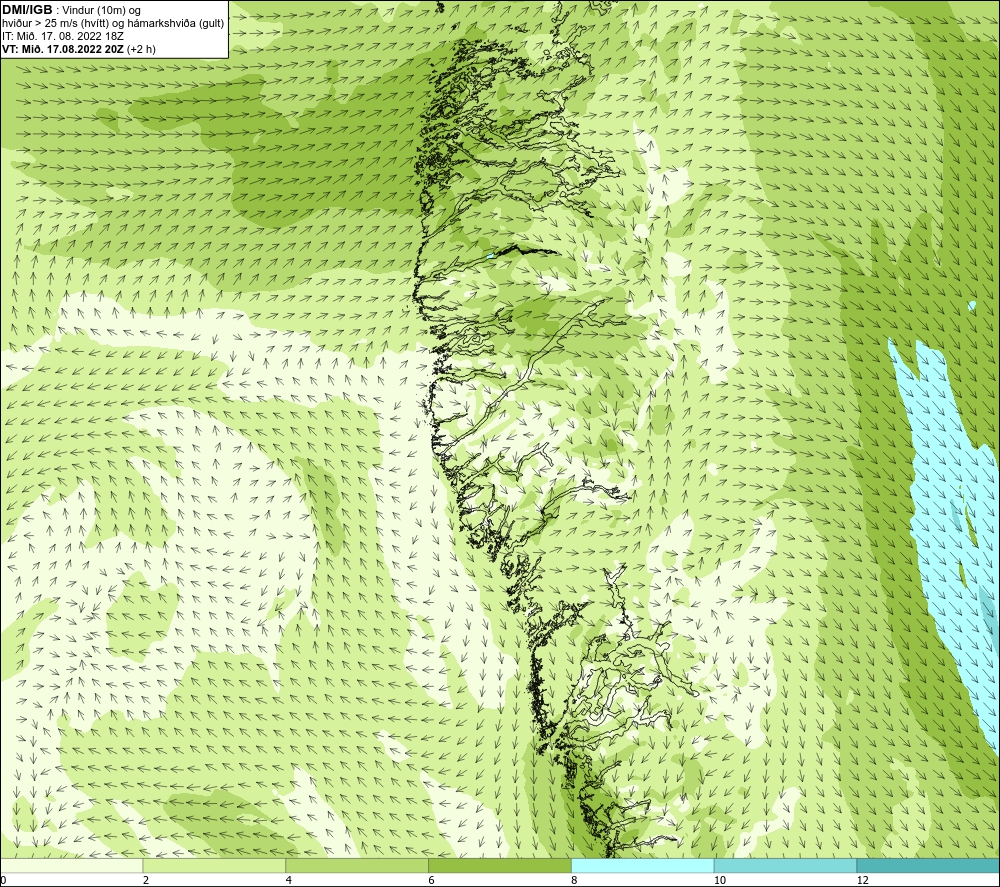The width and height of the screenshot is (1000, 887).
Task: Click the scale label '4'
Action: pyautogui.click(x=289, y=881)
